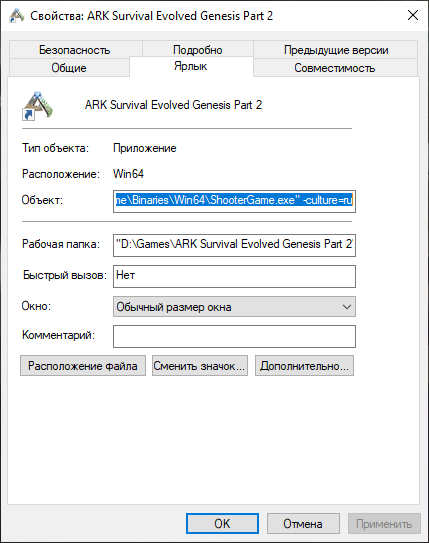Focus the Быстрый вызов field

pyautogui.click(x=234, y=276)
